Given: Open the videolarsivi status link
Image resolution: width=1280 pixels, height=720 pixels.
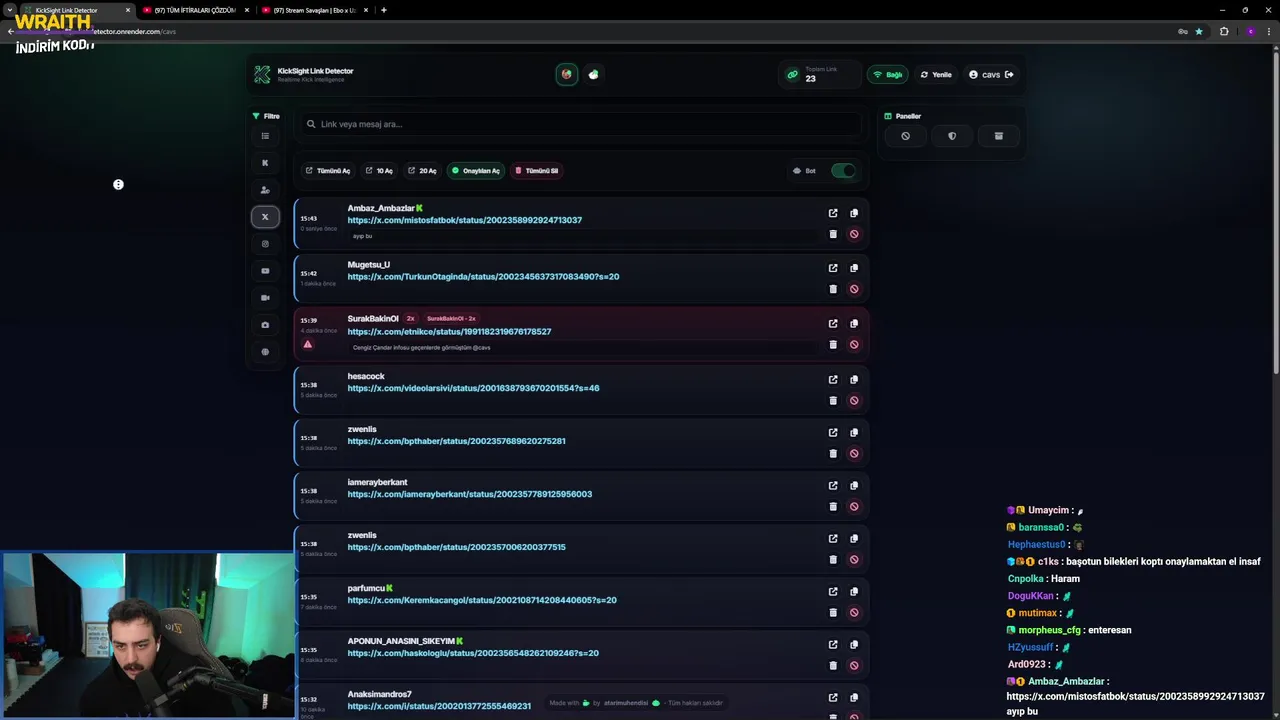Looking at the screenshot, I should click(x=473, y=388).
